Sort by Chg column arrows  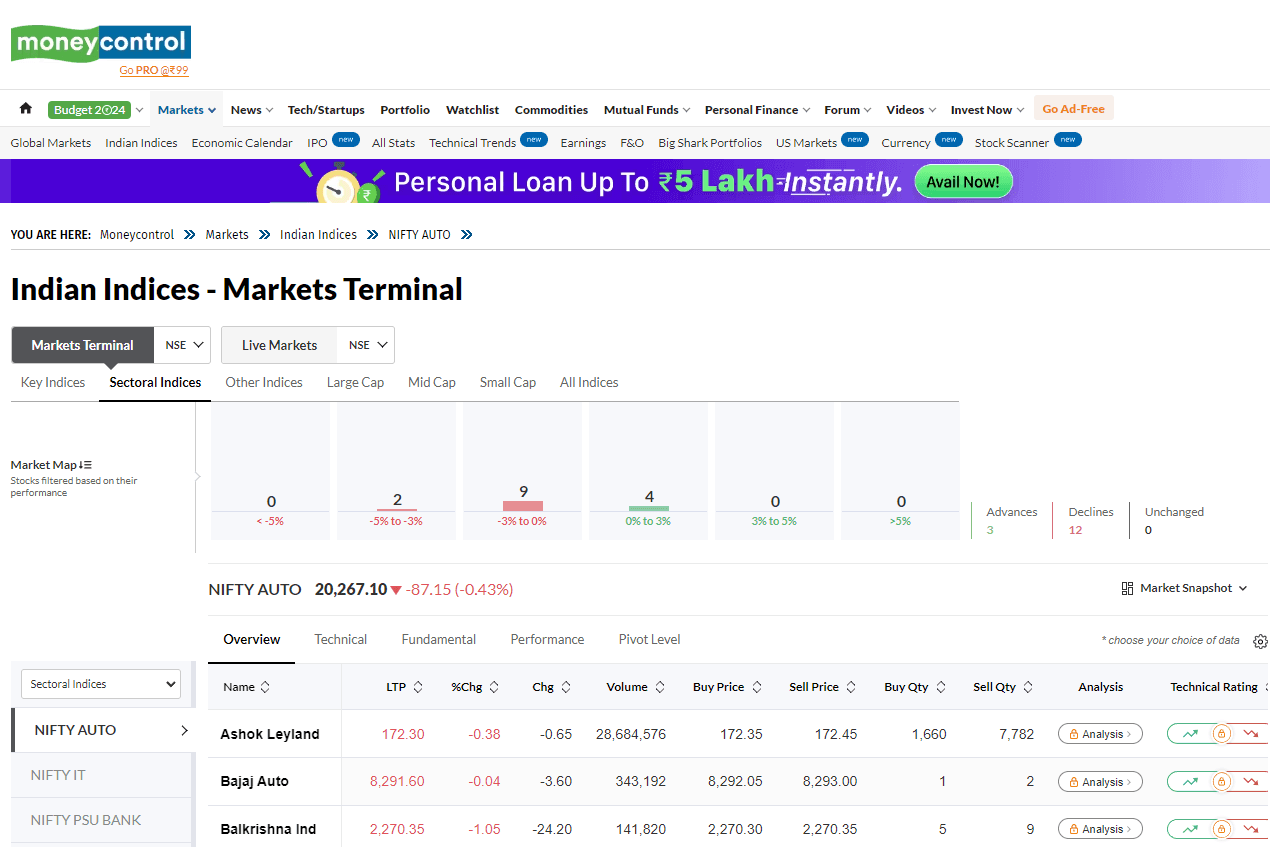566,687
